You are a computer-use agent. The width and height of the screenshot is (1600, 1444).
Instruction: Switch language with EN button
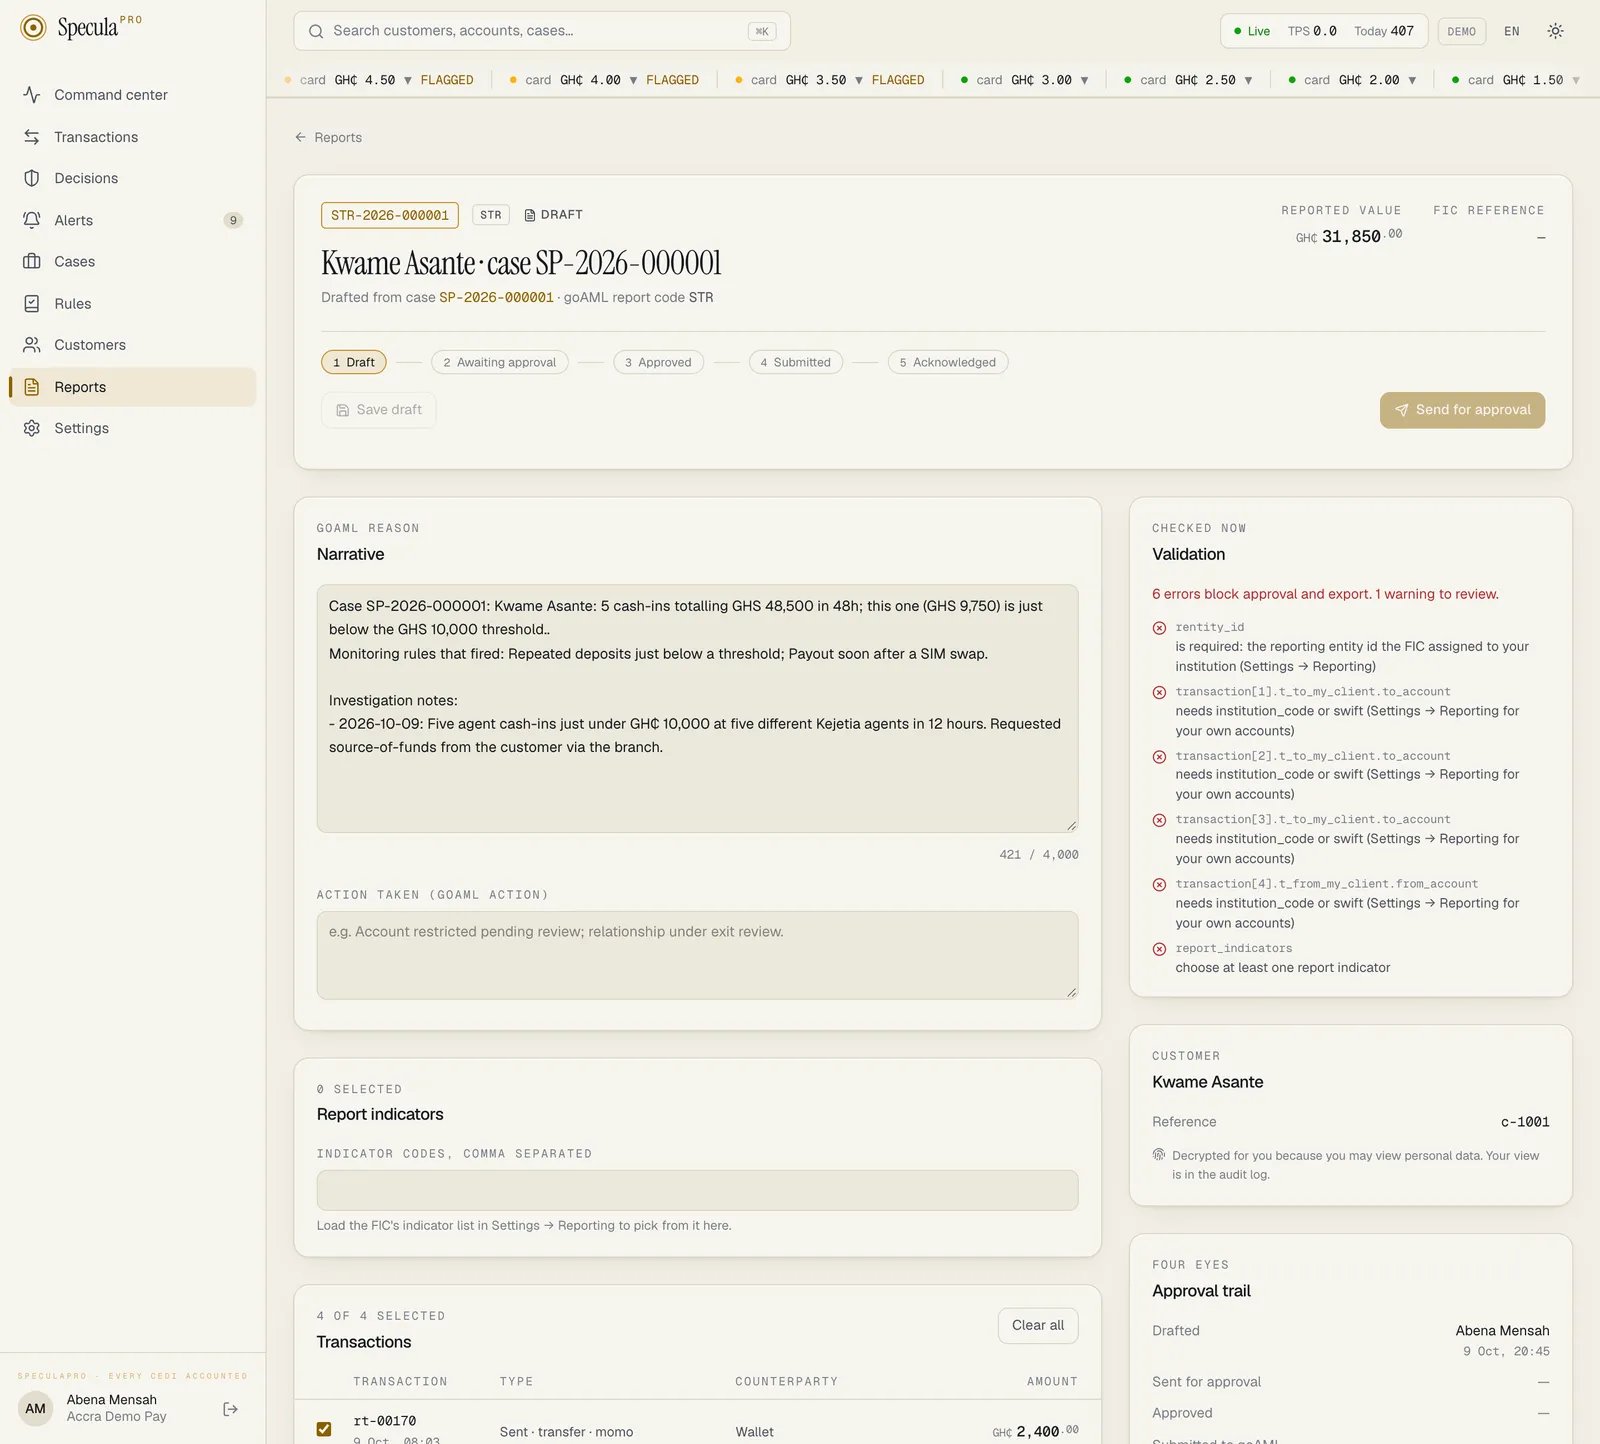coord(1512,31)
